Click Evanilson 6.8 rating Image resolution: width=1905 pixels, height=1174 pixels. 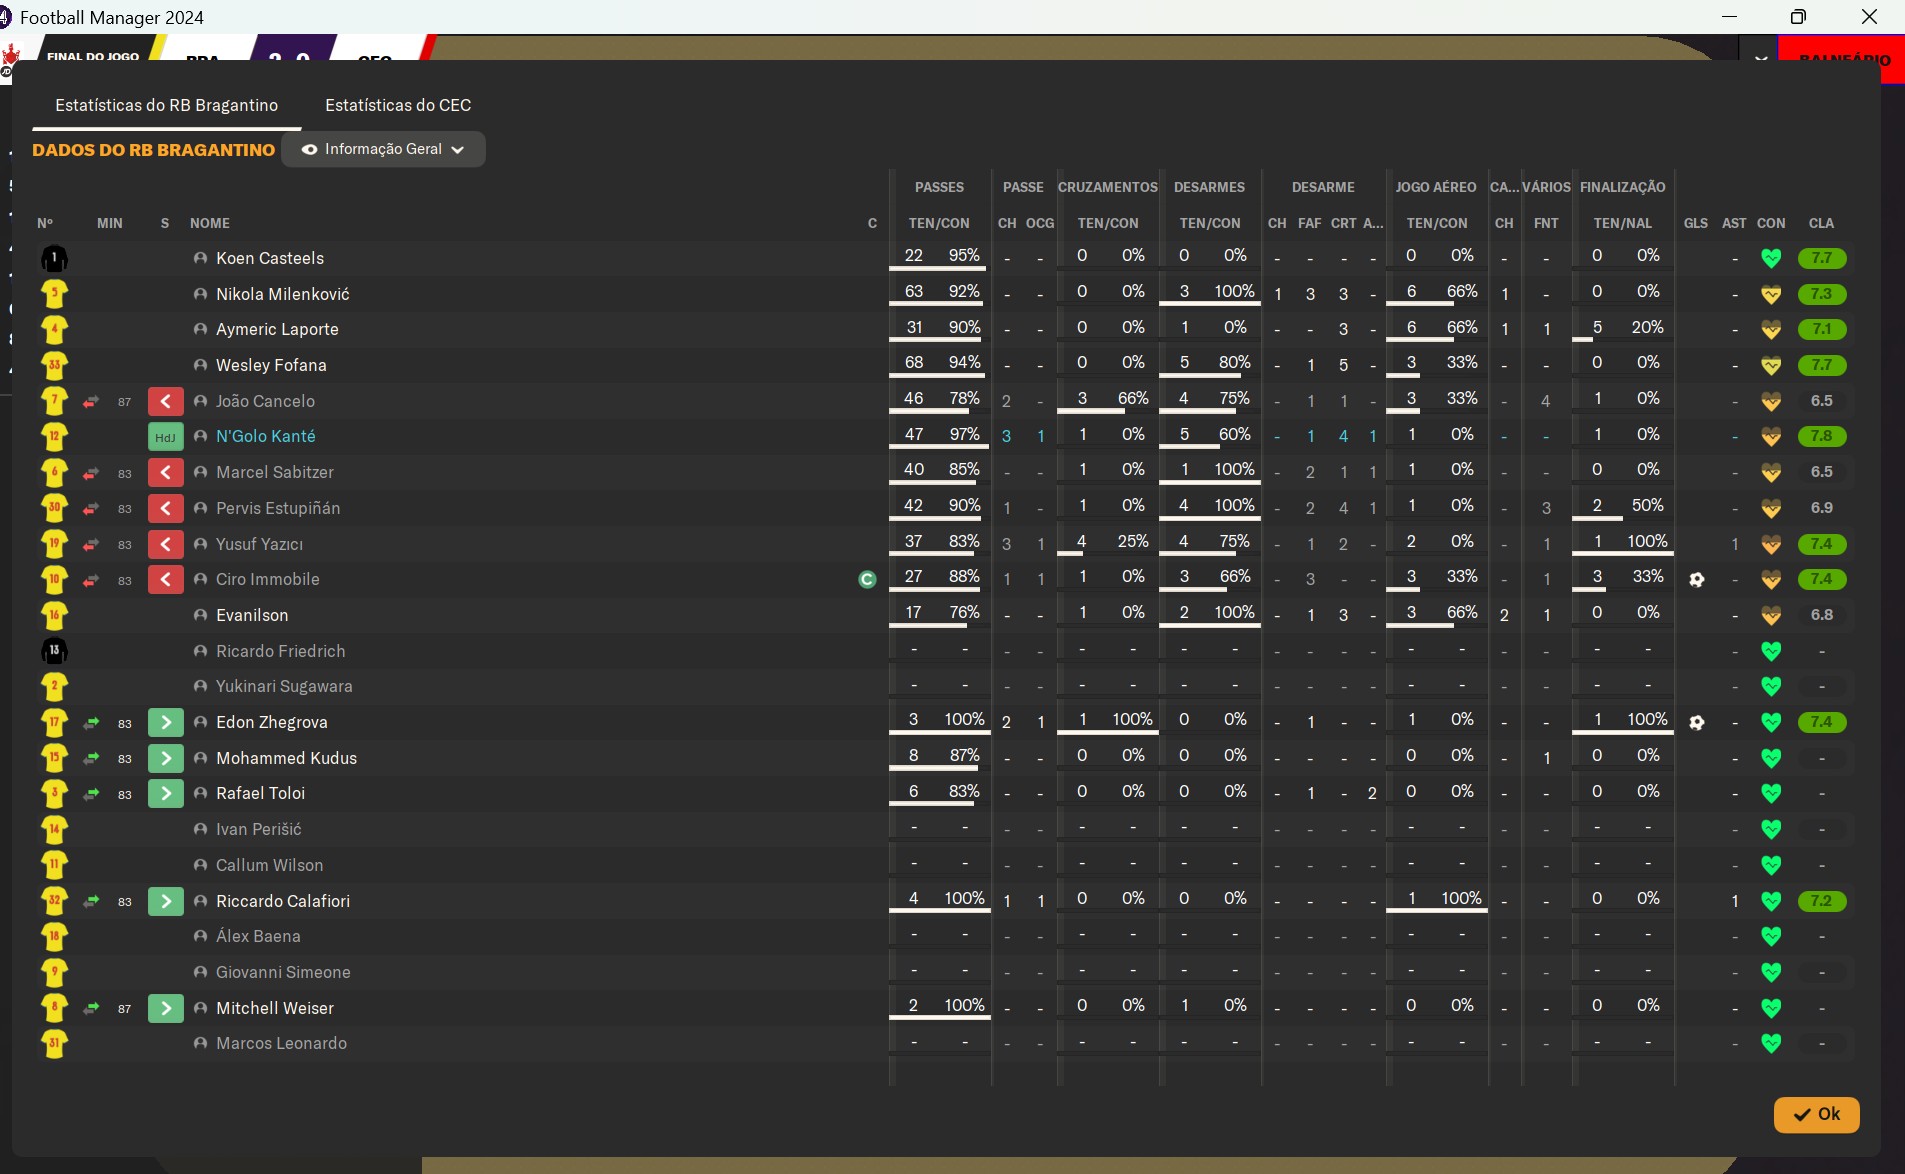(1821, 615)
